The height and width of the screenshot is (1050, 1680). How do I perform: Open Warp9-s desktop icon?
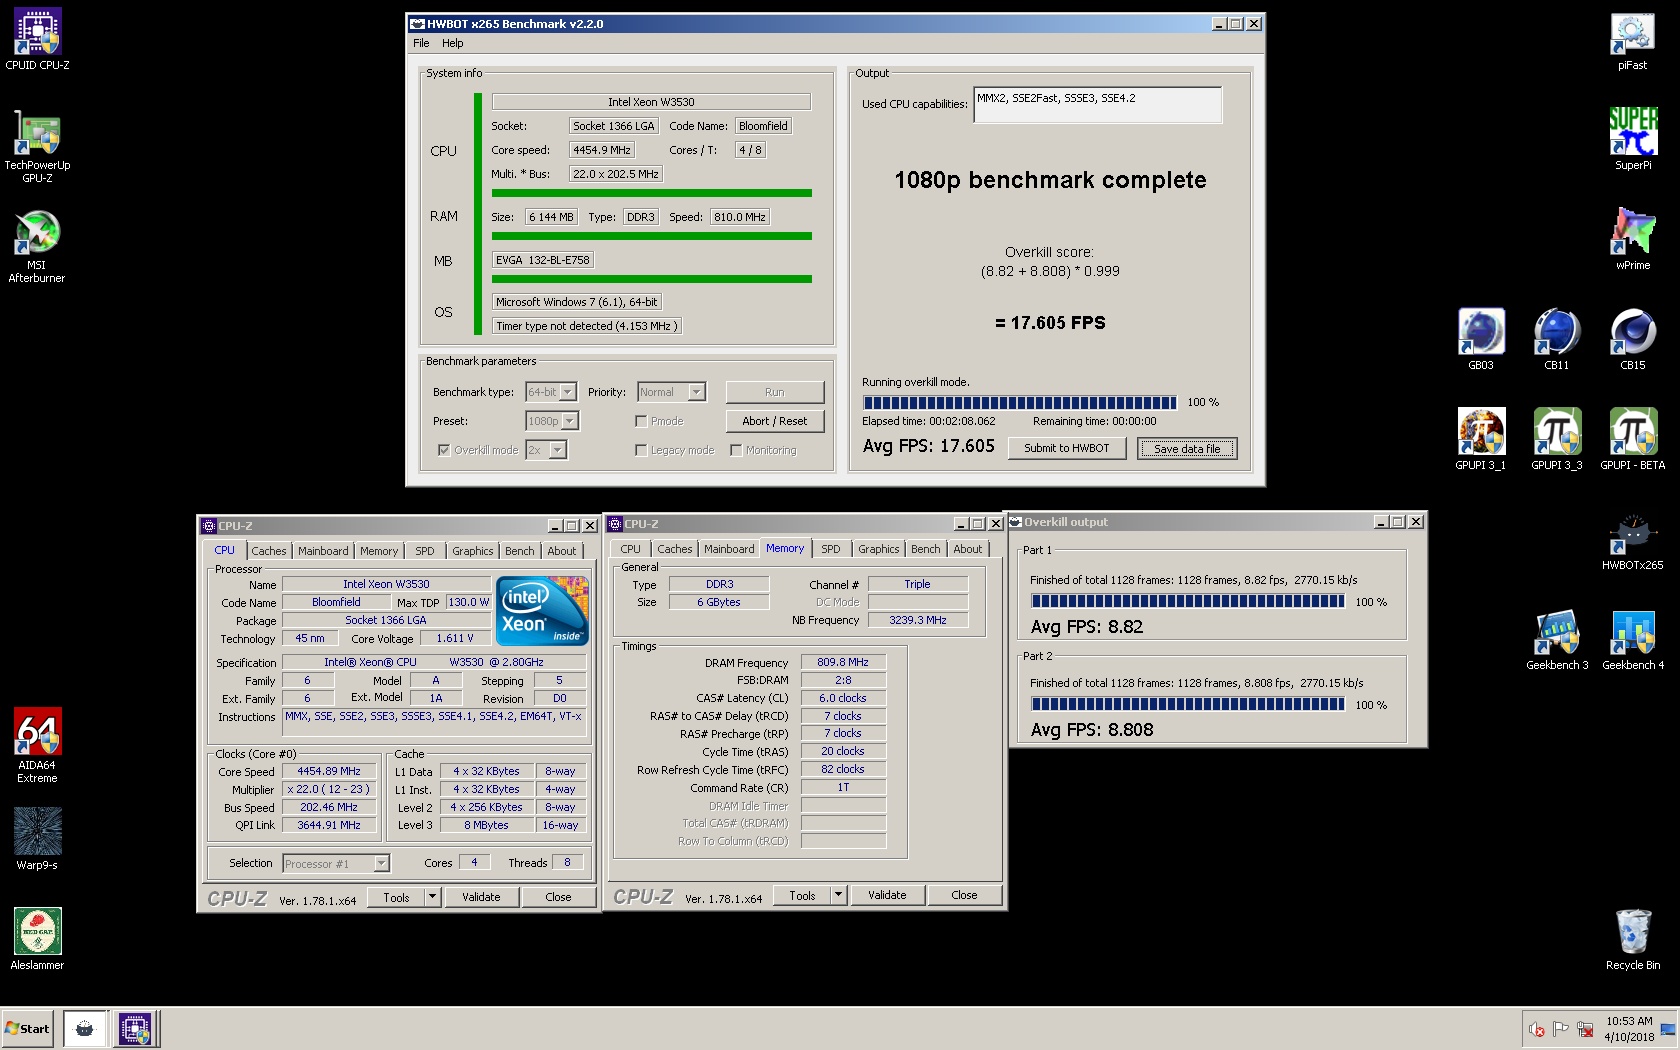click(x=37, y=838)
